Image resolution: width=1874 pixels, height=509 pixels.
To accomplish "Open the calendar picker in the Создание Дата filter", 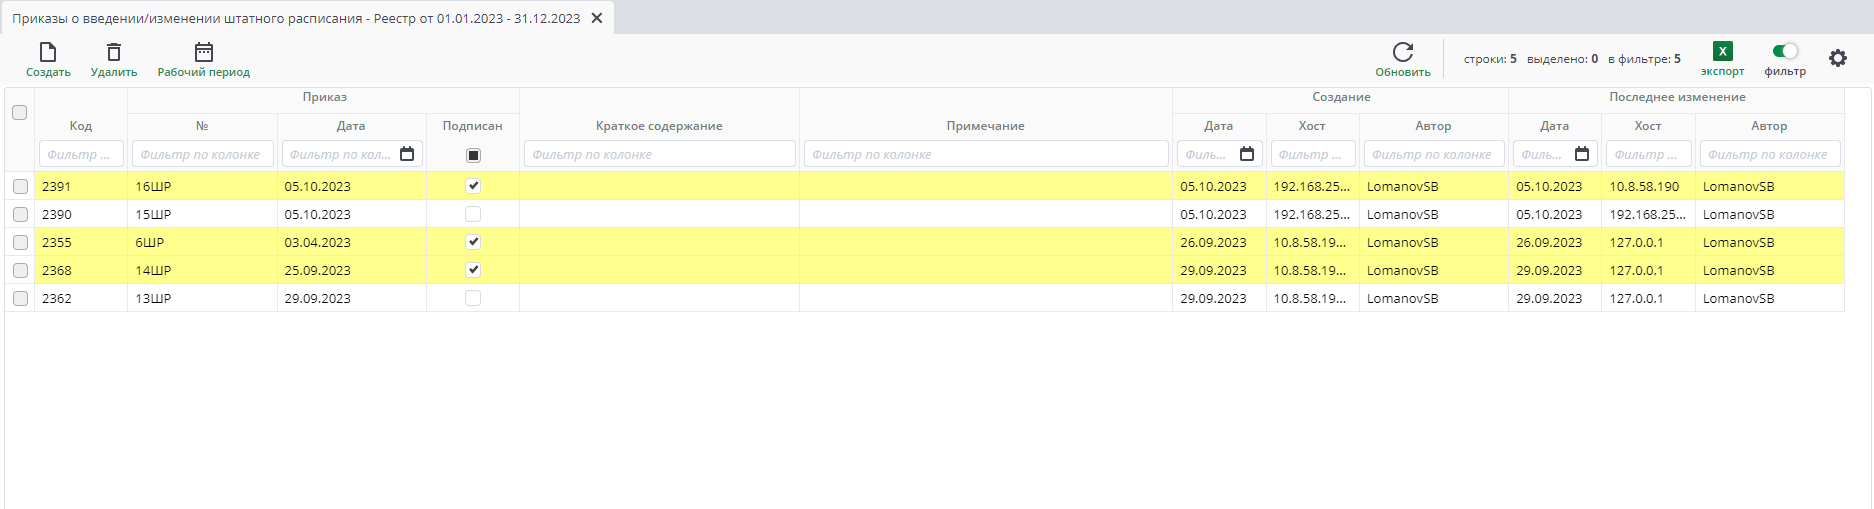I will (x=1247, y=154).
